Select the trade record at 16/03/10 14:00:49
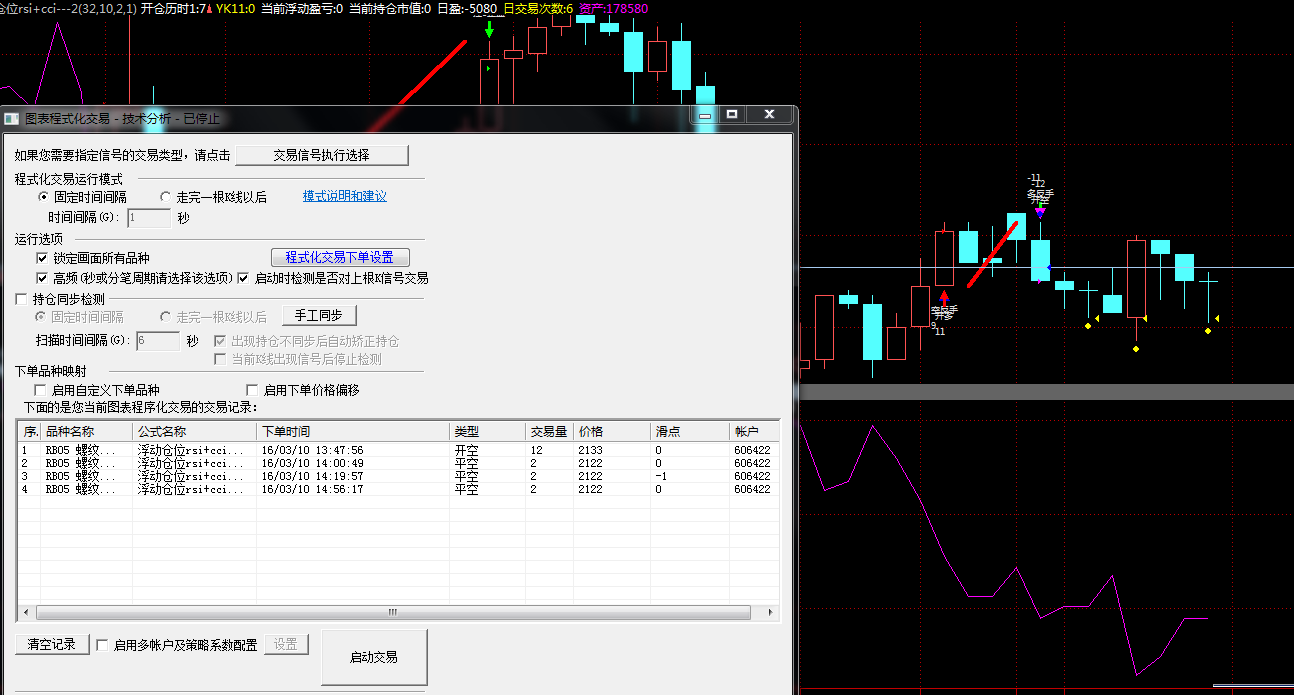The height and width of the screenshot is (695, 1294). (x=399, y=463)
